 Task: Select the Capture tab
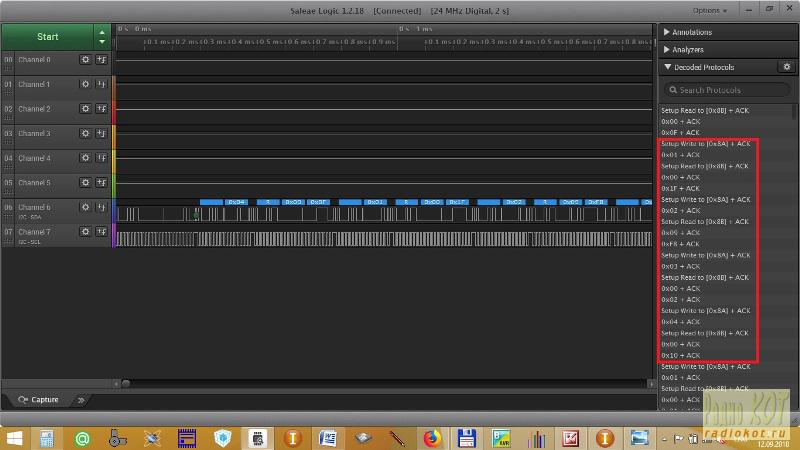coord(38,400)
